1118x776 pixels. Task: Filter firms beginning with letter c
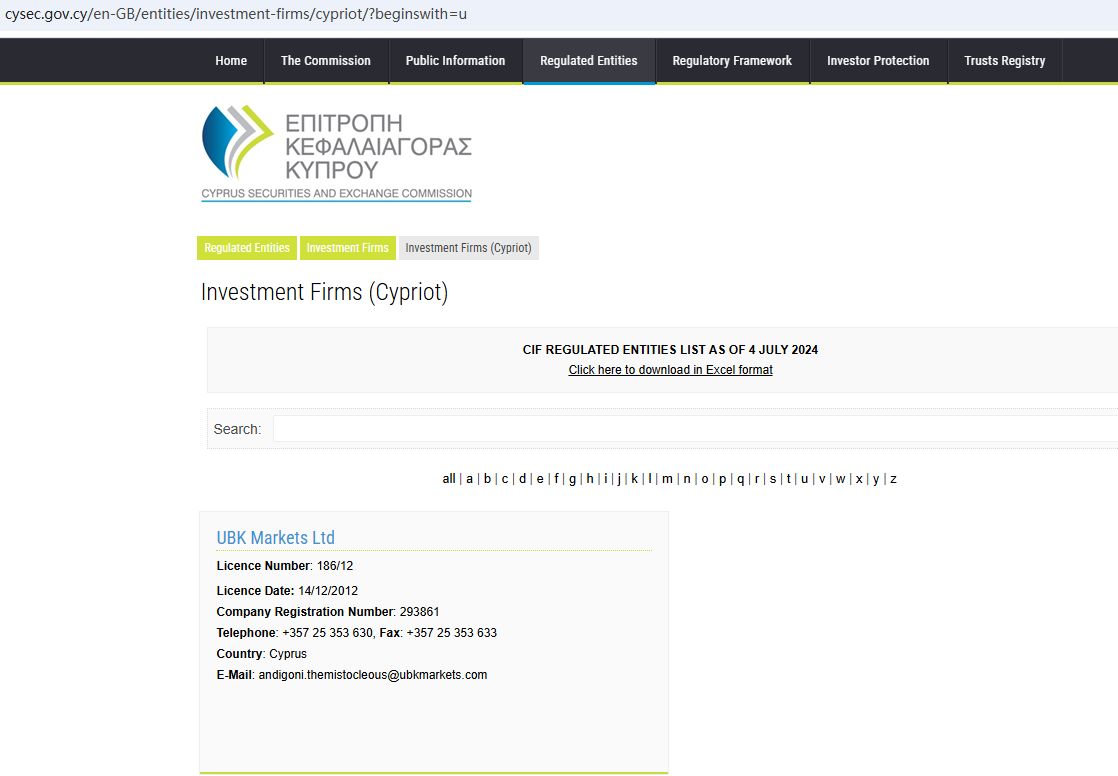pyautogui.click(x=505, y=479)
